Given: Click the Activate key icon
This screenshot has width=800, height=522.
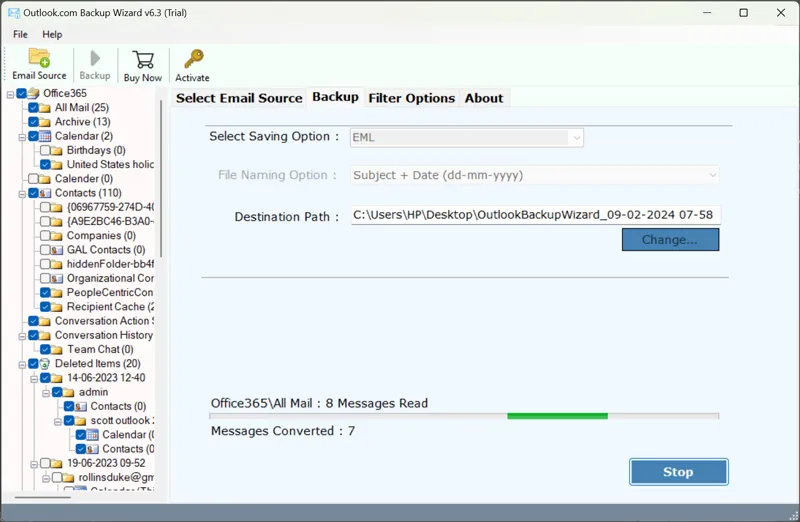Looking at the screenshot, I should [193, 59].
